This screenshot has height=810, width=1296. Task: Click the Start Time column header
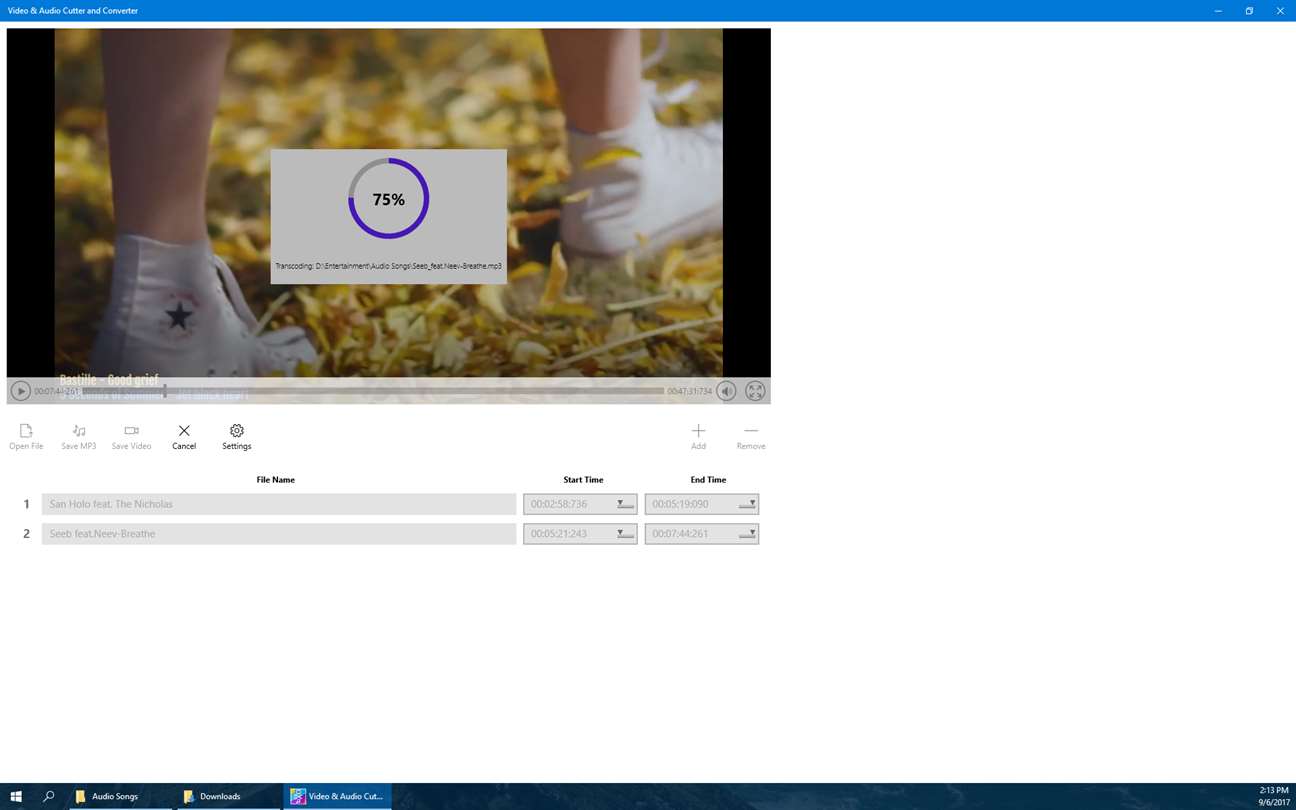[583, 480]
